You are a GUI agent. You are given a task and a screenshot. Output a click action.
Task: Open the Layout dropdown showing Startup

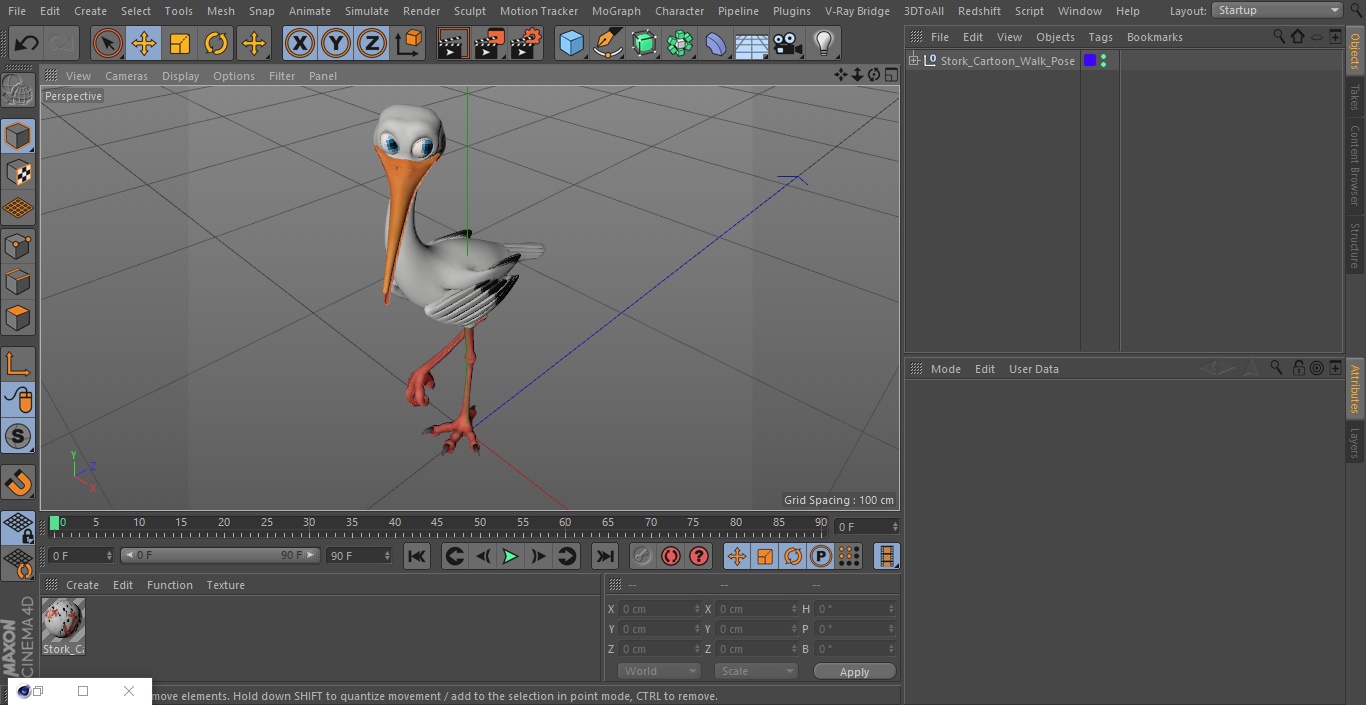tap(1278, 10)
